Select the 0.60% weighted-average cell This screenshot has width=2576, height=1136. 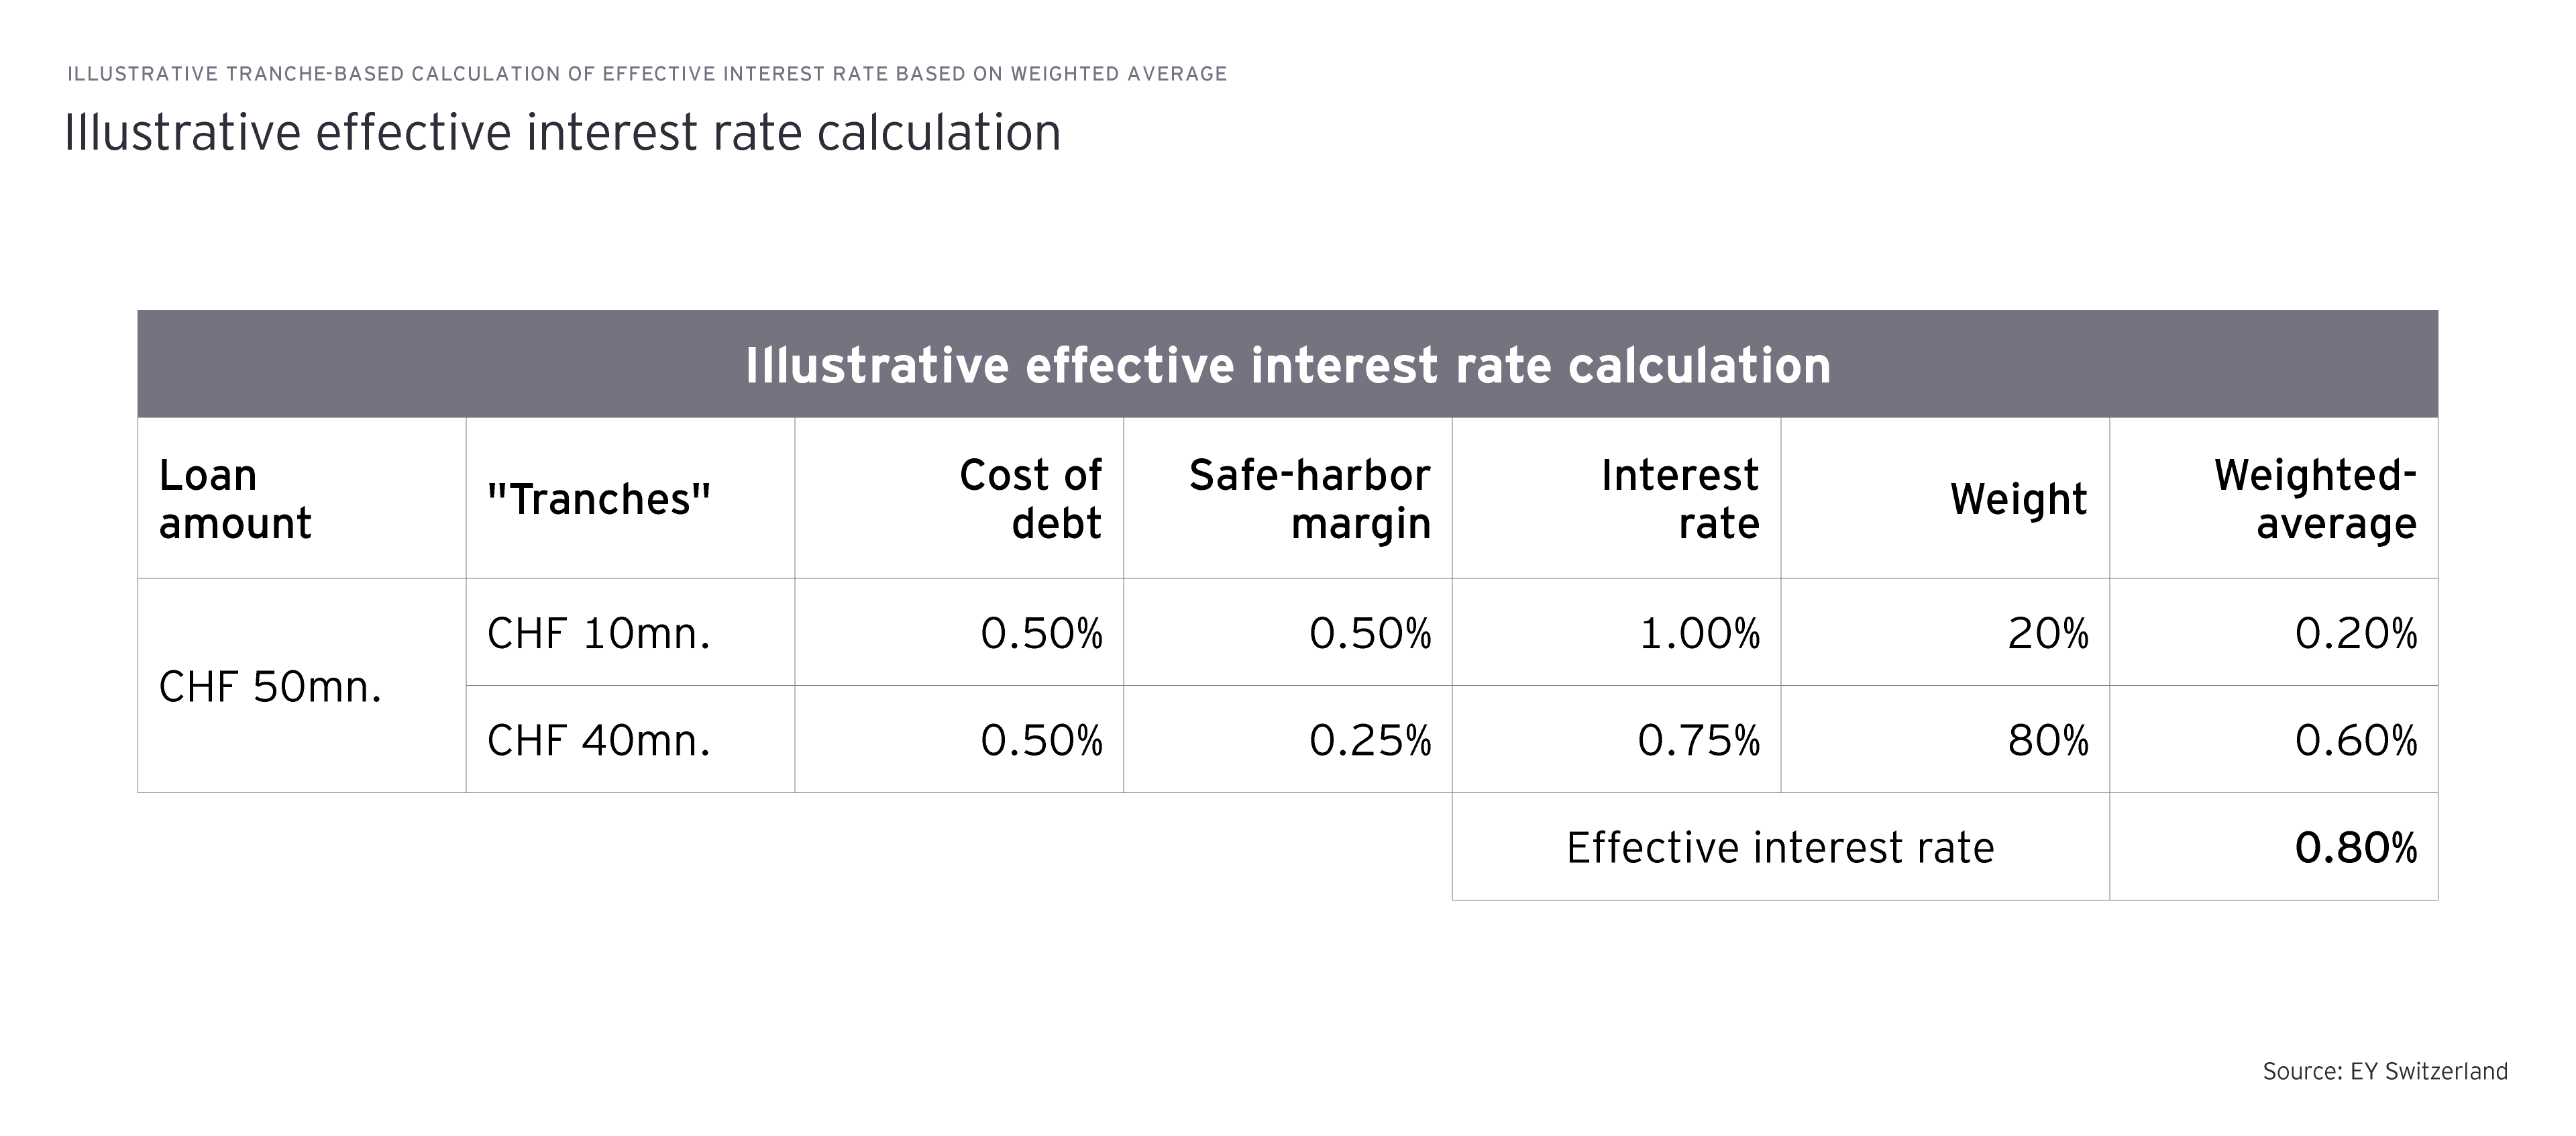[x=2355, y=741]
